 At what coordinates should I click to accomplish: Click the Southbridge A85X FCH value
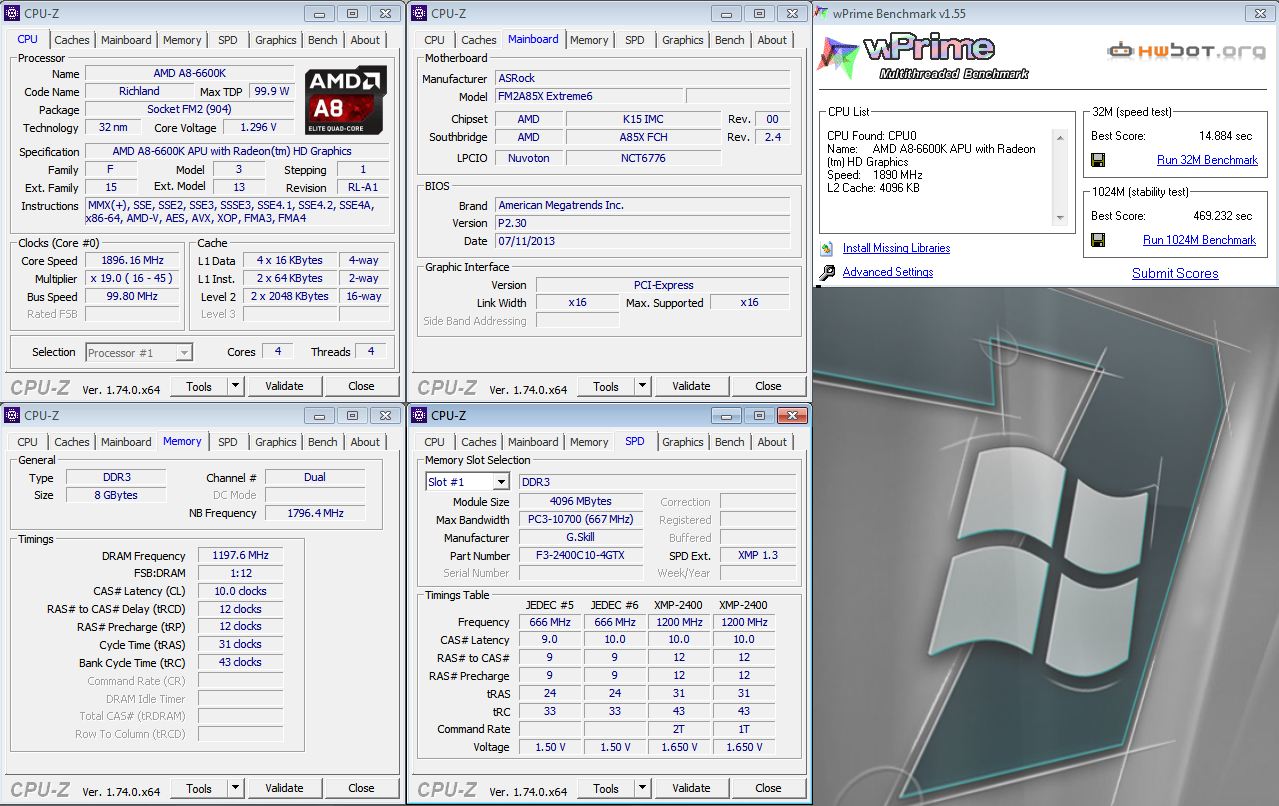click(643, 137)
